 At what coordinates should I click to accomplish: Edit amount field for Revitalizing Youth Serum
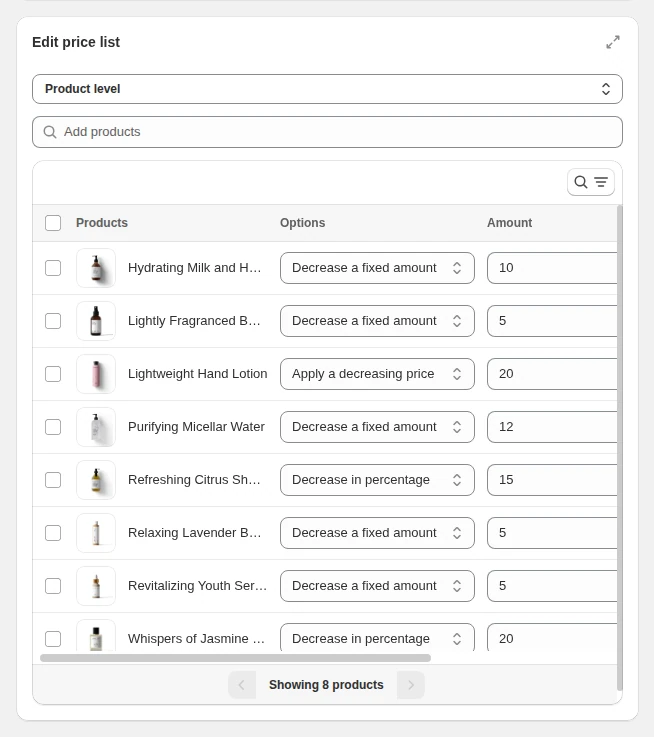point(552,586)
